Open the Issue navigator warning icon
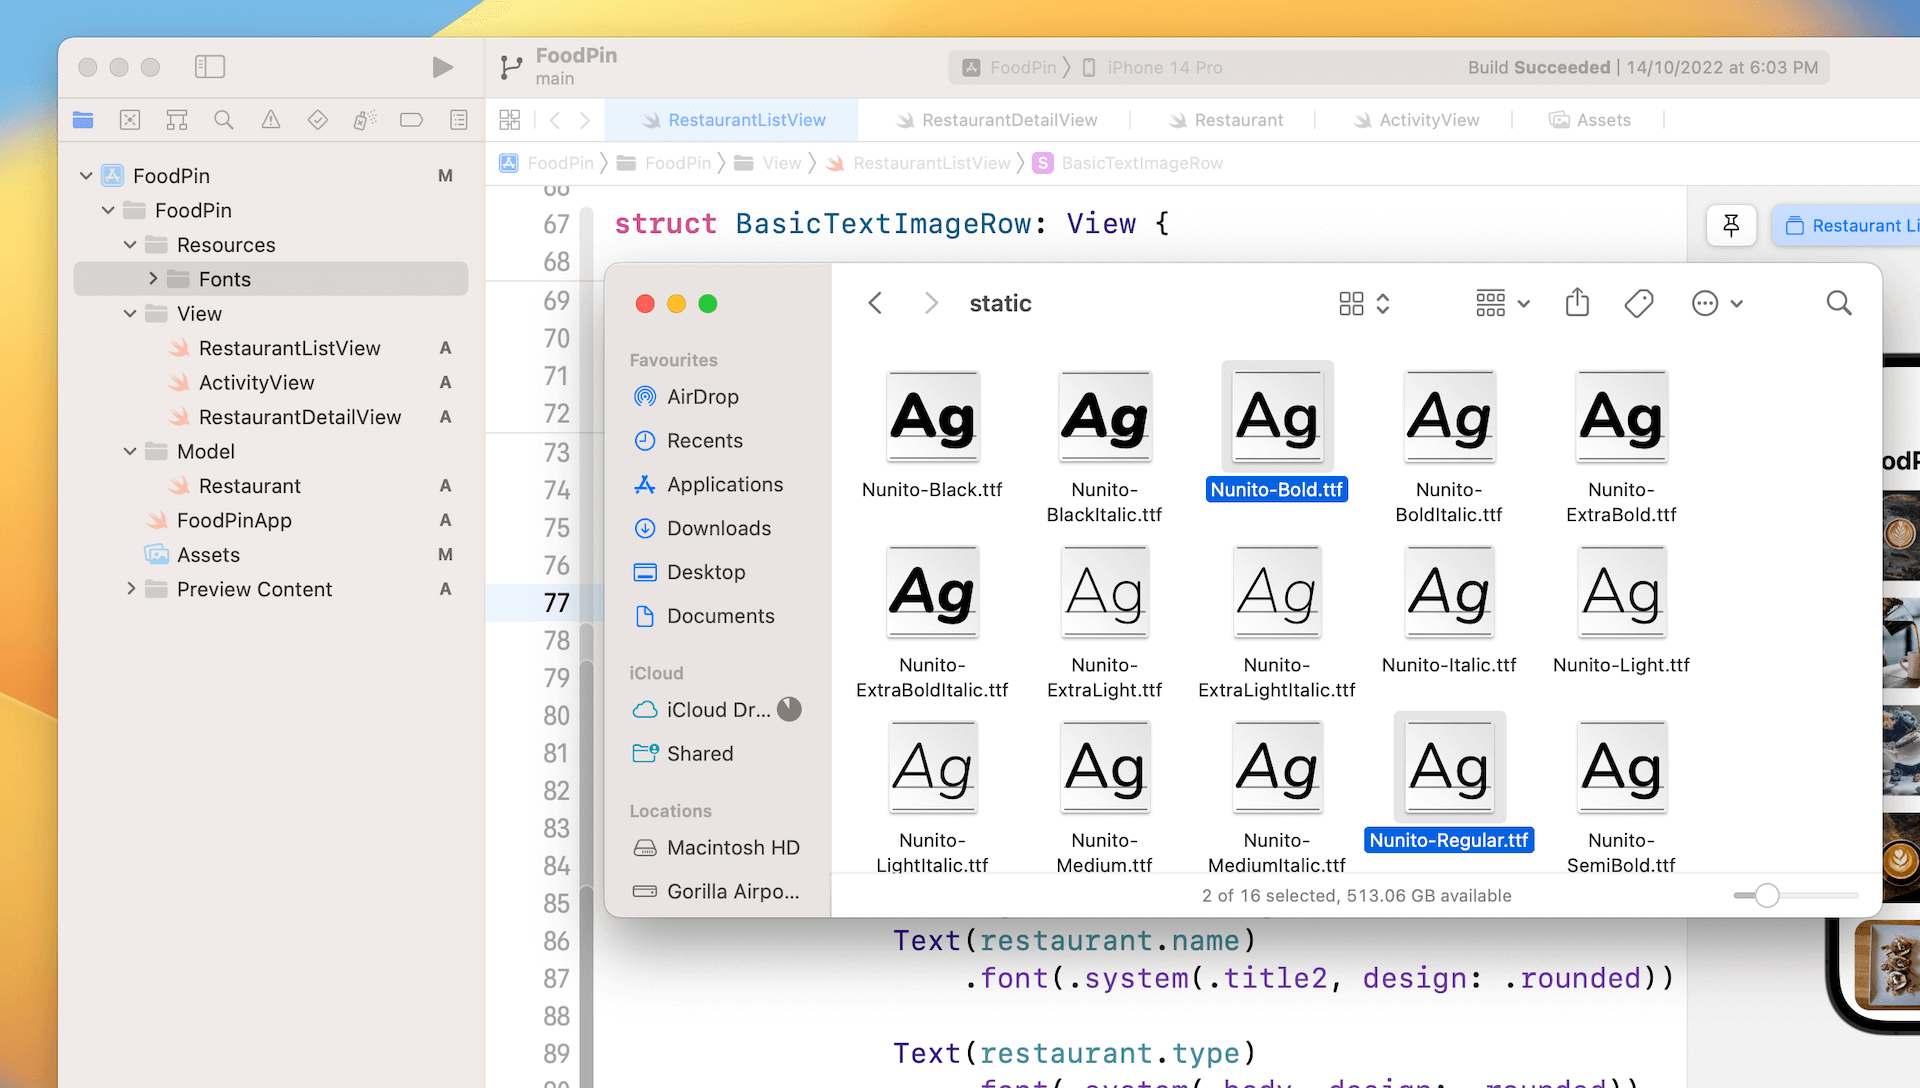 pos(270,119)
